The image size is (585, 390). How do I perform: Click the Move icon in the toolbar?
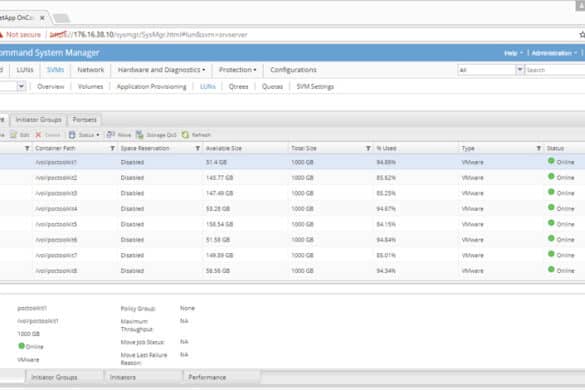[110, 134]
